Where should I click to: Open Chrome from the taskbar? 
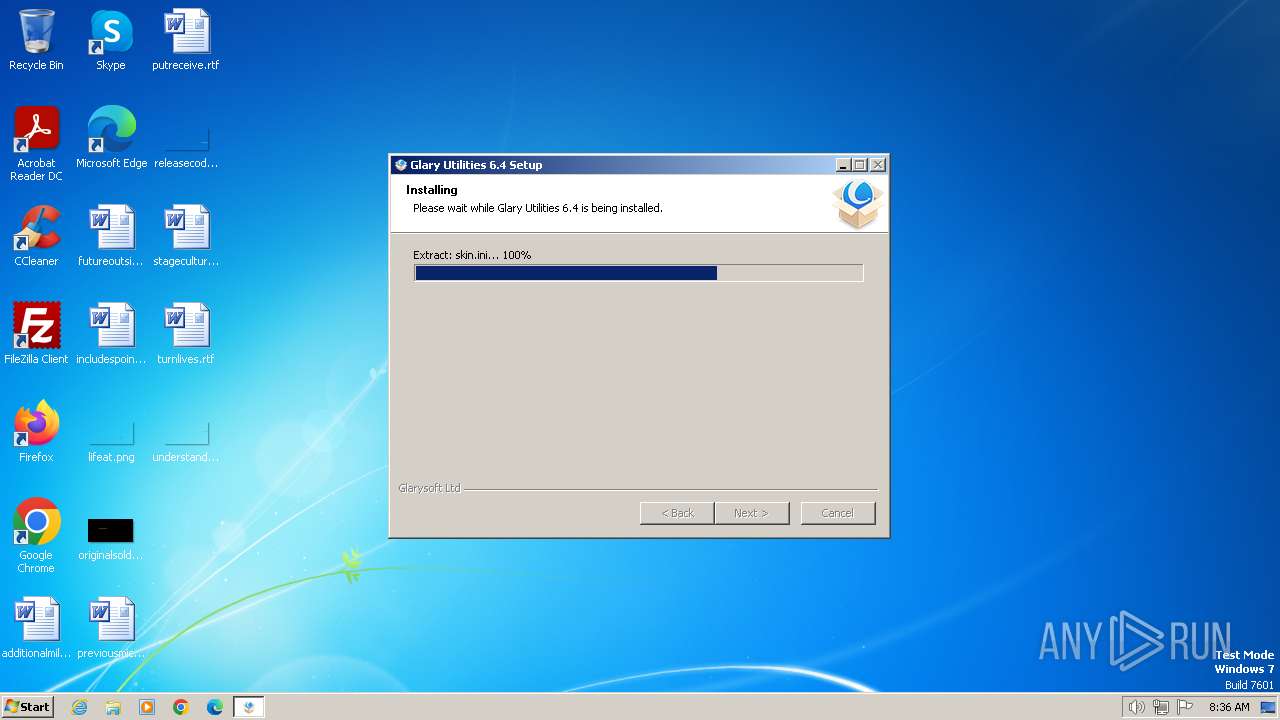pos(181,707)
